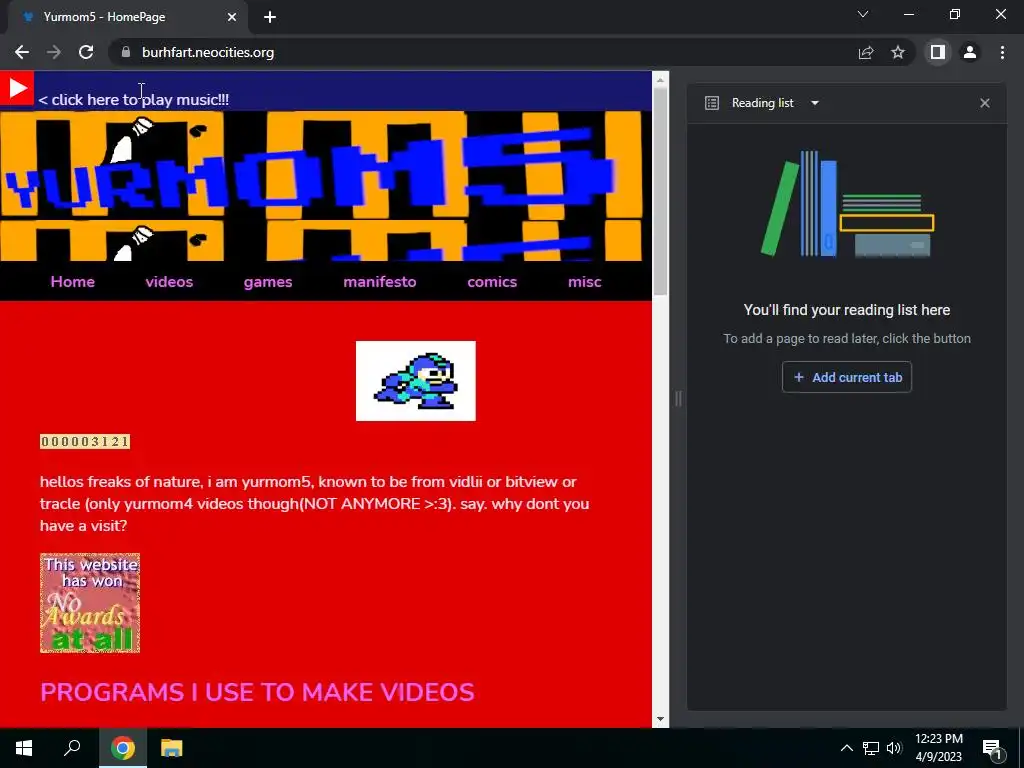Reload the burhfart.neocities.org page
This screenshot has height=768, width=1024.
pyautogui.click(x=86, y=52)
